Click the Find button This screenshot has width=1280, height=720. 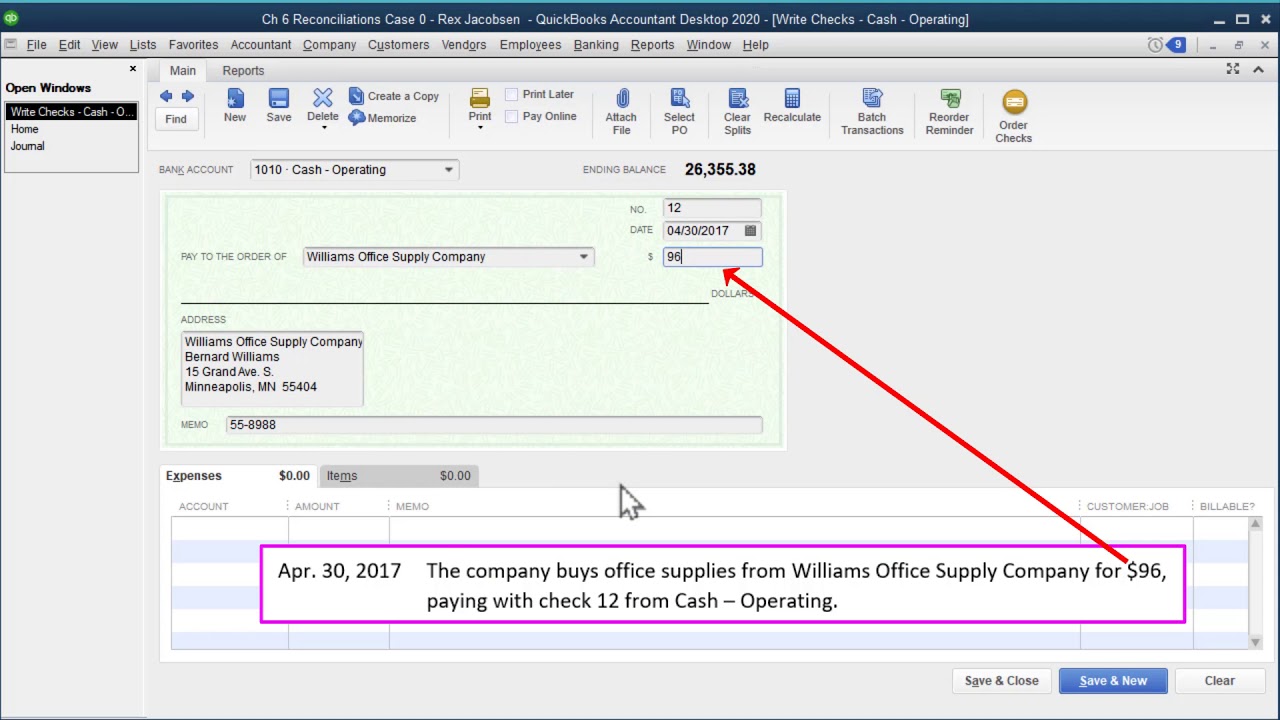pos(176,119)
